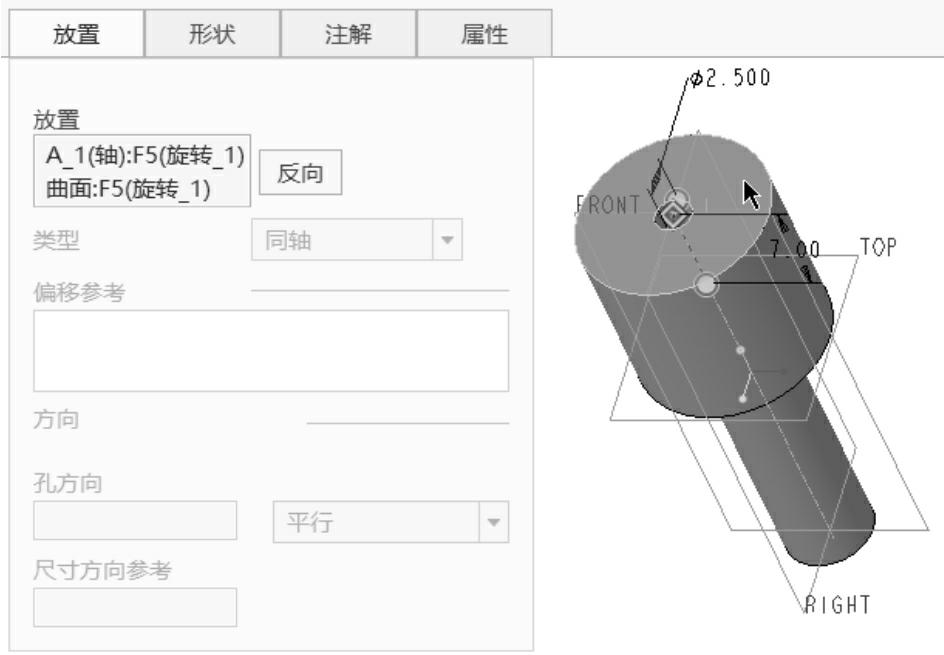Open the 属性 tab
This screenshot has width=944, height=655.
tap(485, 34)
